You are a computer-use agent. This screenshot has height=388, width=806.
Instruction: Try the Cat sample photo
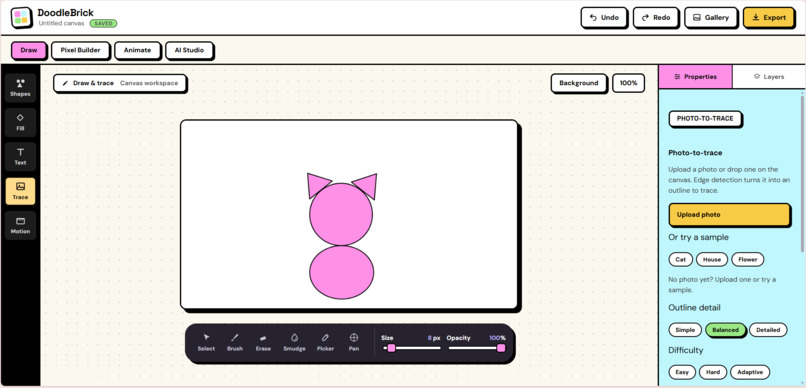click(681, 260)
